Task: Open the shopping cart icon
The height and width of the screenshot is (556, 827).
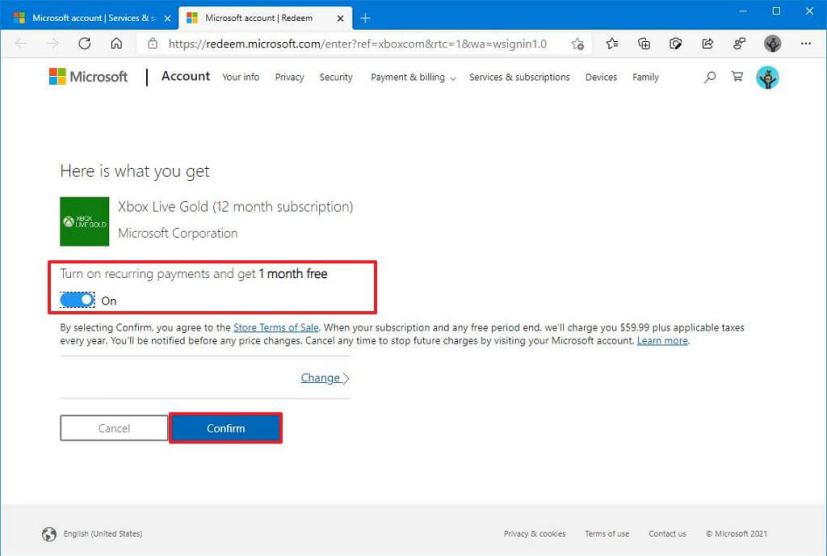Action: (737, 76)
